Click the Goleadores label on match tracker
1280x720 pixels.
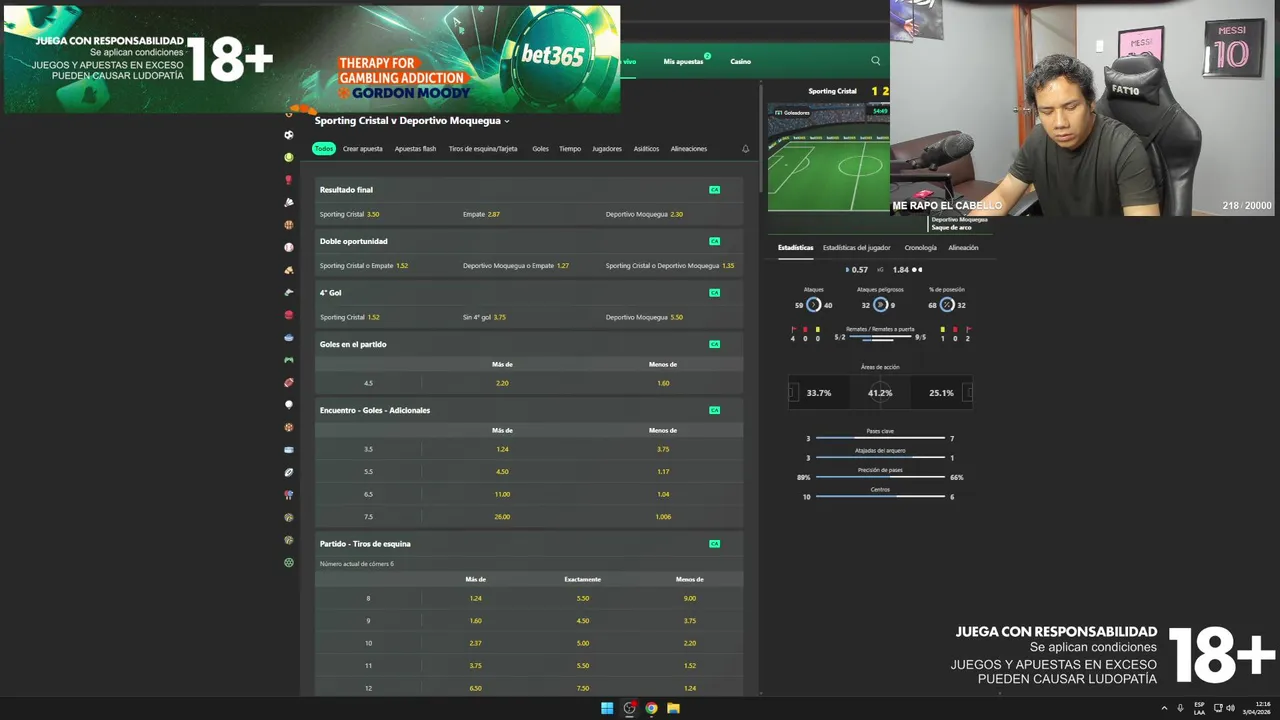tap(797, 113)
